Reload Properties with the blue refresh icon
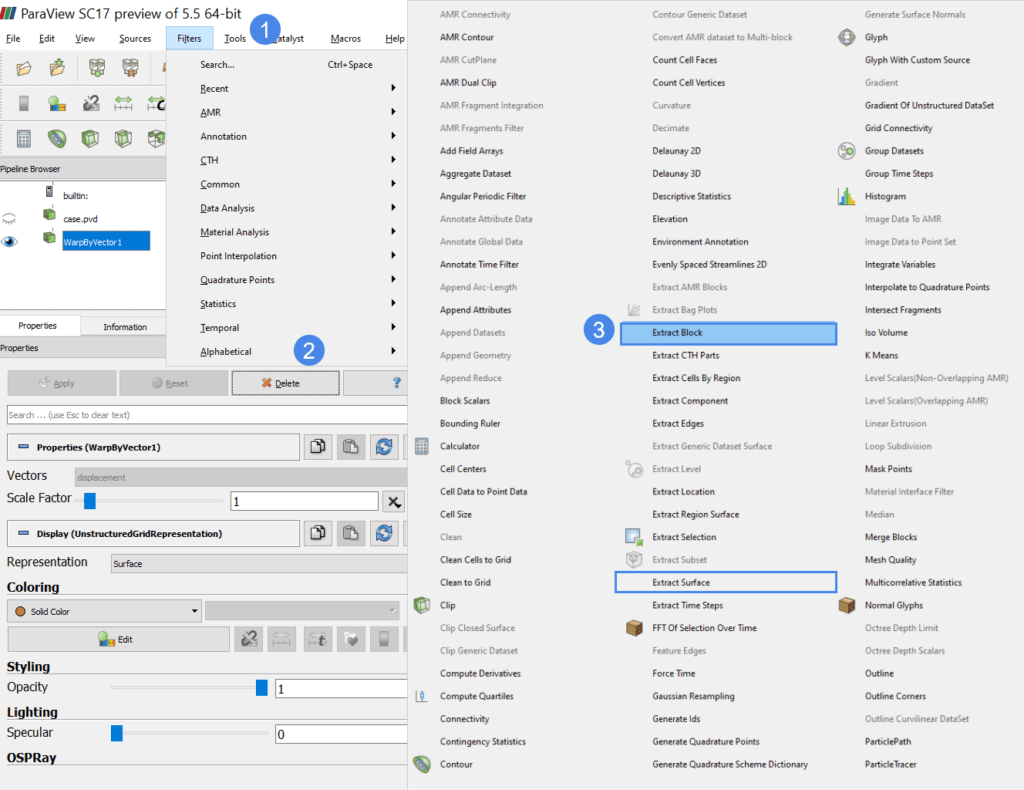 click(385, 447)
